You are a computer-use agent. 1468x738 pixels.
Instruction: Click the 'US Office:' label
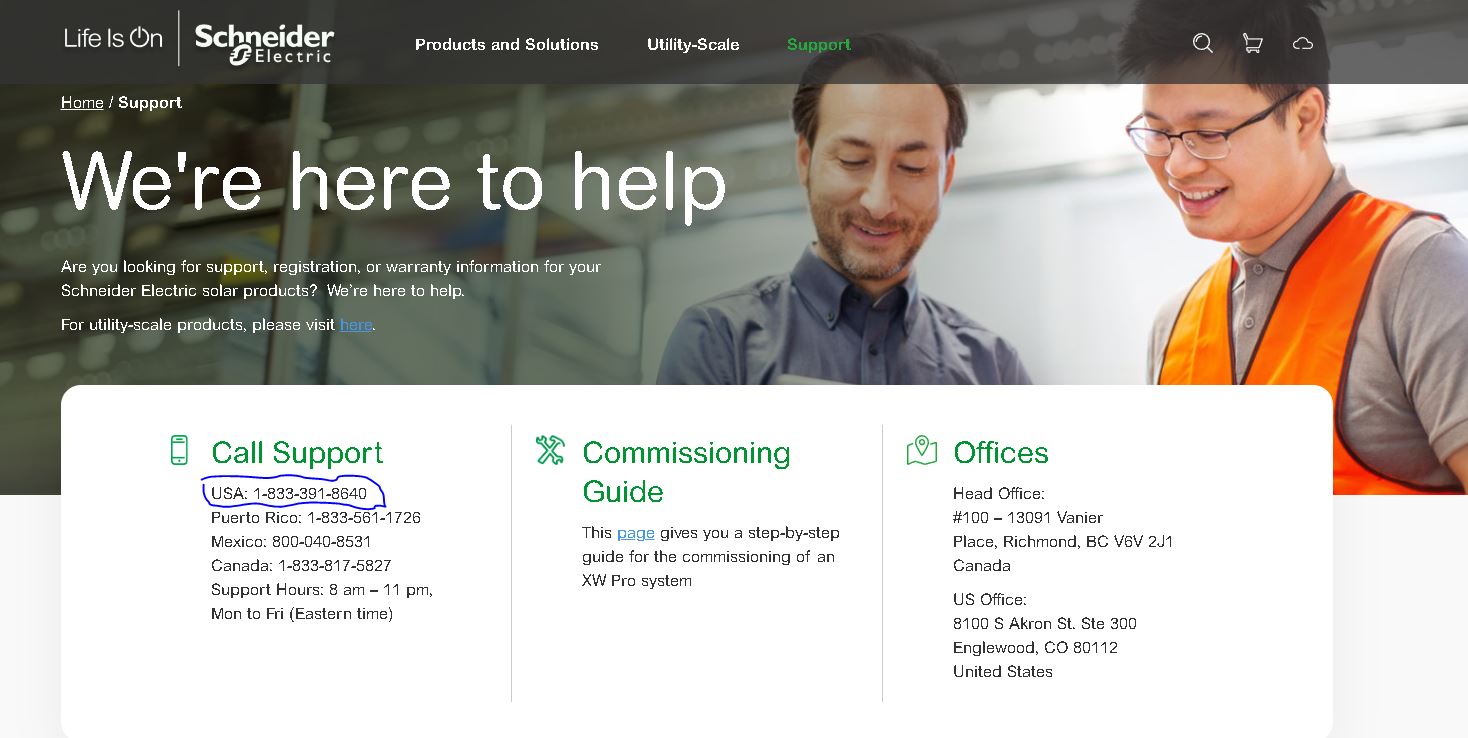point(990,600)
